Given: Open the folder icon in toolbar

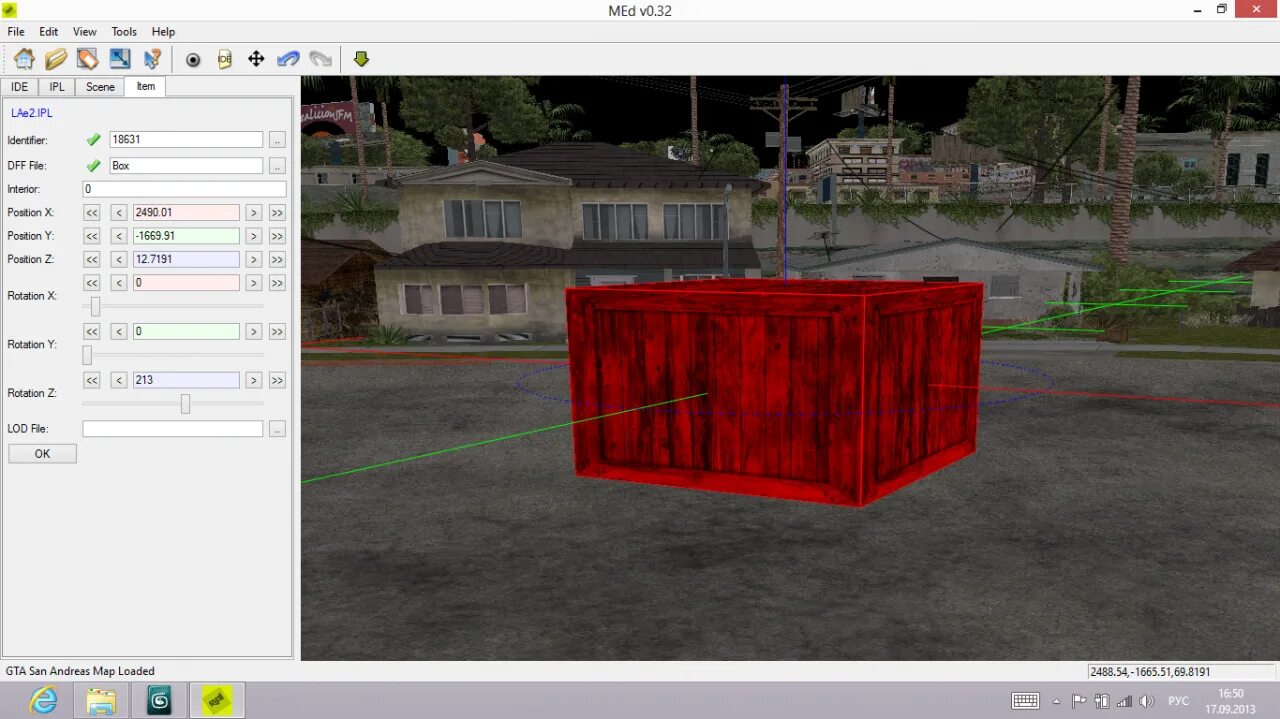Looking at the screenshot, I should [56, 59].
